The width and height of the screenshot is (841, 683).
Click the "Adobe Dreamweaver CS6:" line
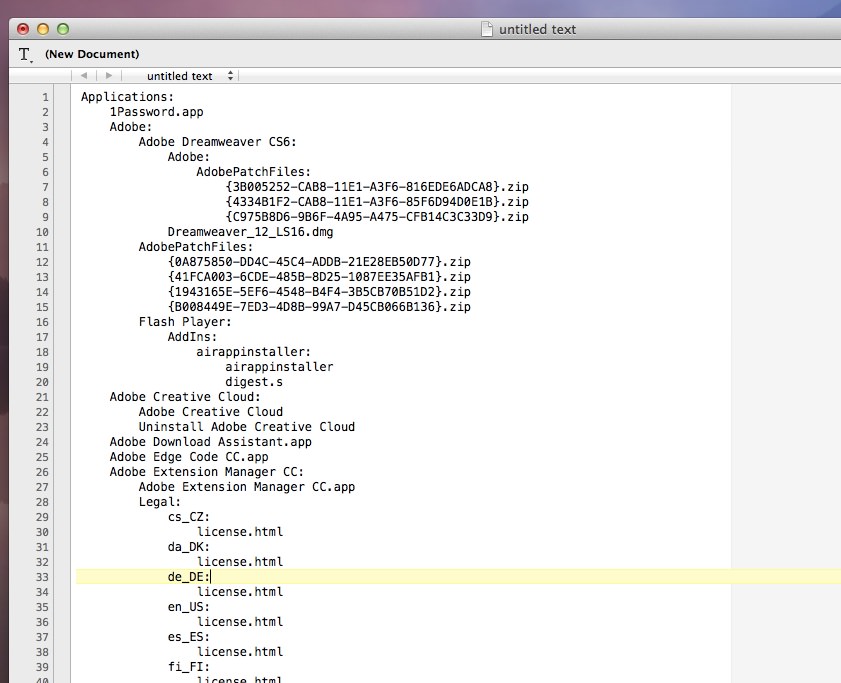pyautogui.click(x=217, y=142)
